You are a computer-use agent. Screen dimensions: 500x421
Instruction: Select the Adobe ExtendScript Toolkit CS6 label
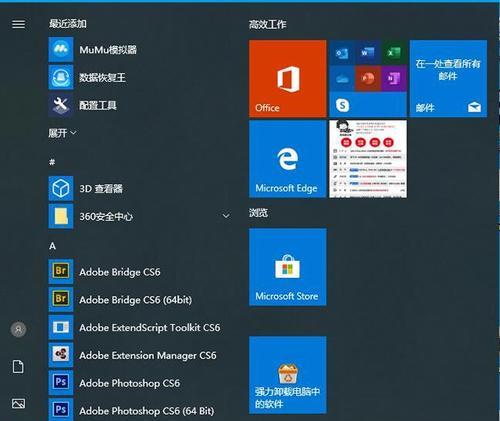[x=150, y=328]
